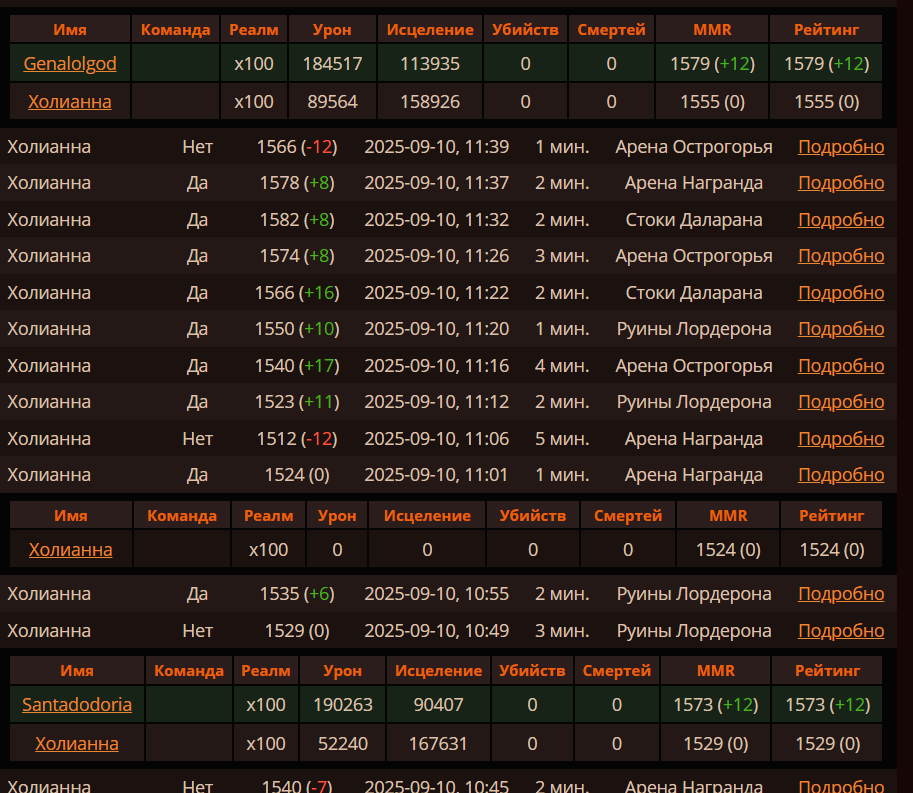
Task: Show Подробно for the 11:26 match
Action: (x=840, y=256)
